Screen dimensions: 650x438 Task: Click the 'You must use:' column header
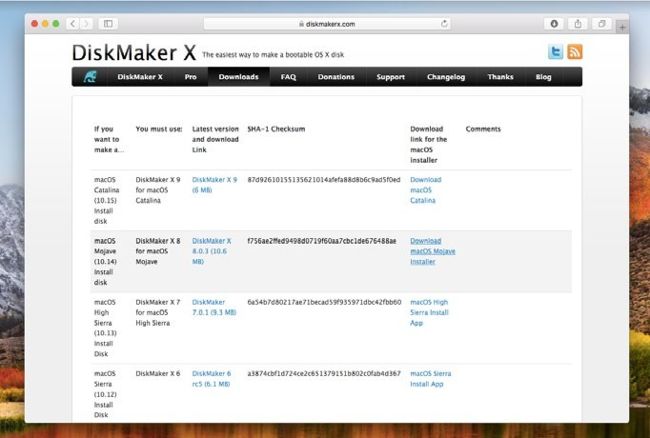point(159,129)
